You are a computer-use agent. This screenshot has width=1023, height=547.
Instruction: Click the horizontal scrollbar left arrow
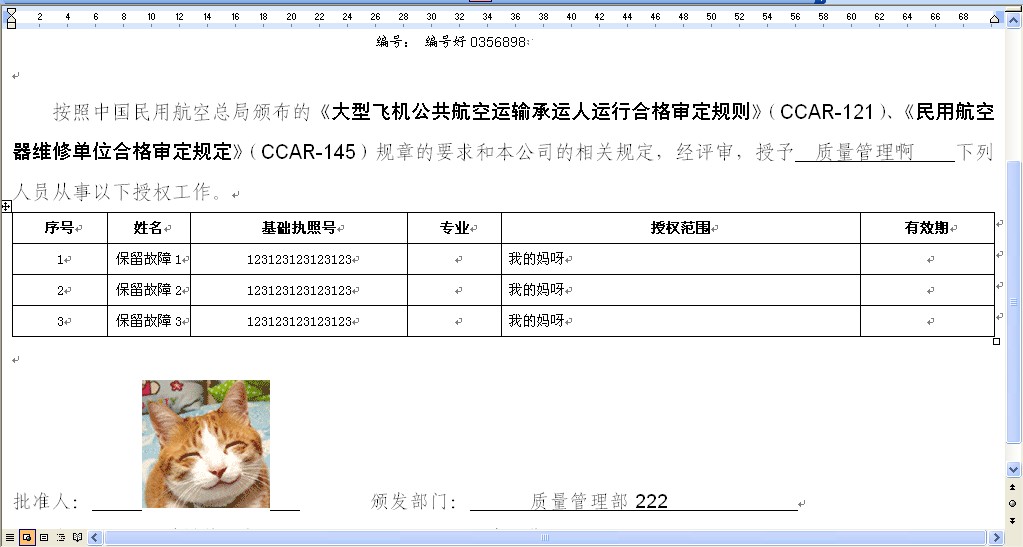pos(95,537)
